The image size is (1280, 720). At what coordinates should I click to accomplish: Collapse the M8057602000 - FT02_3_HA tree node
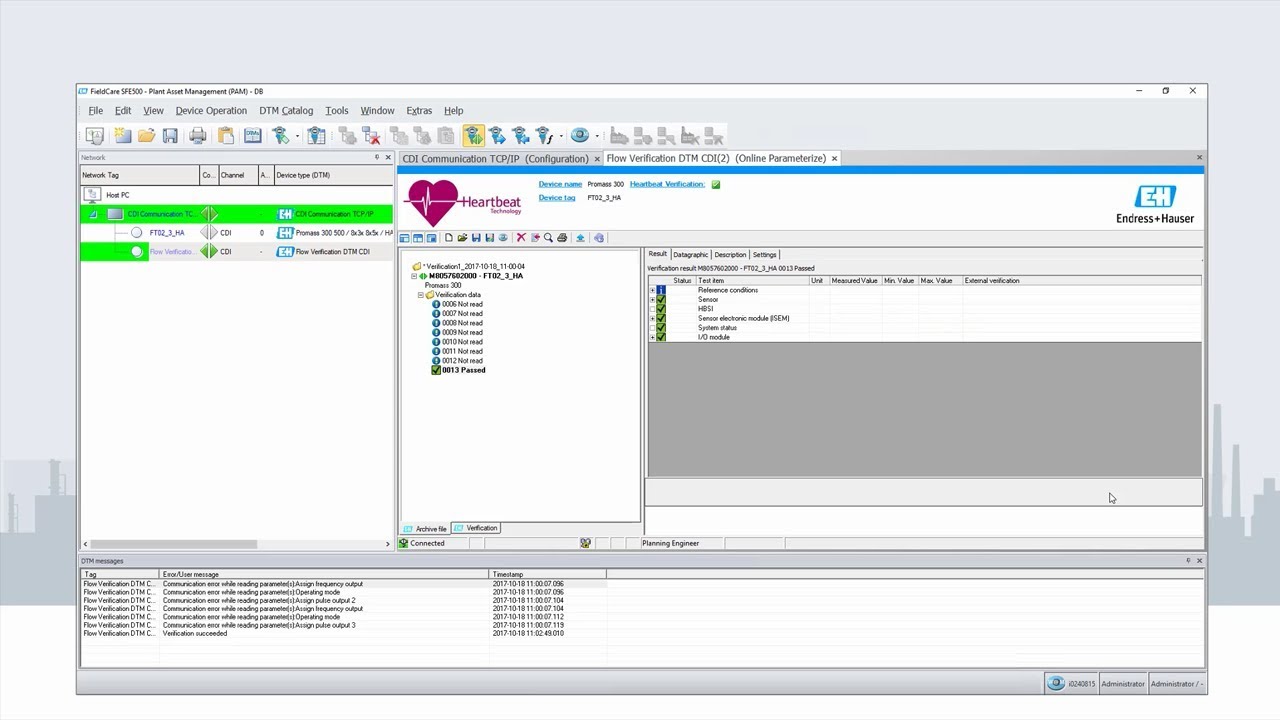click(414, 276)
